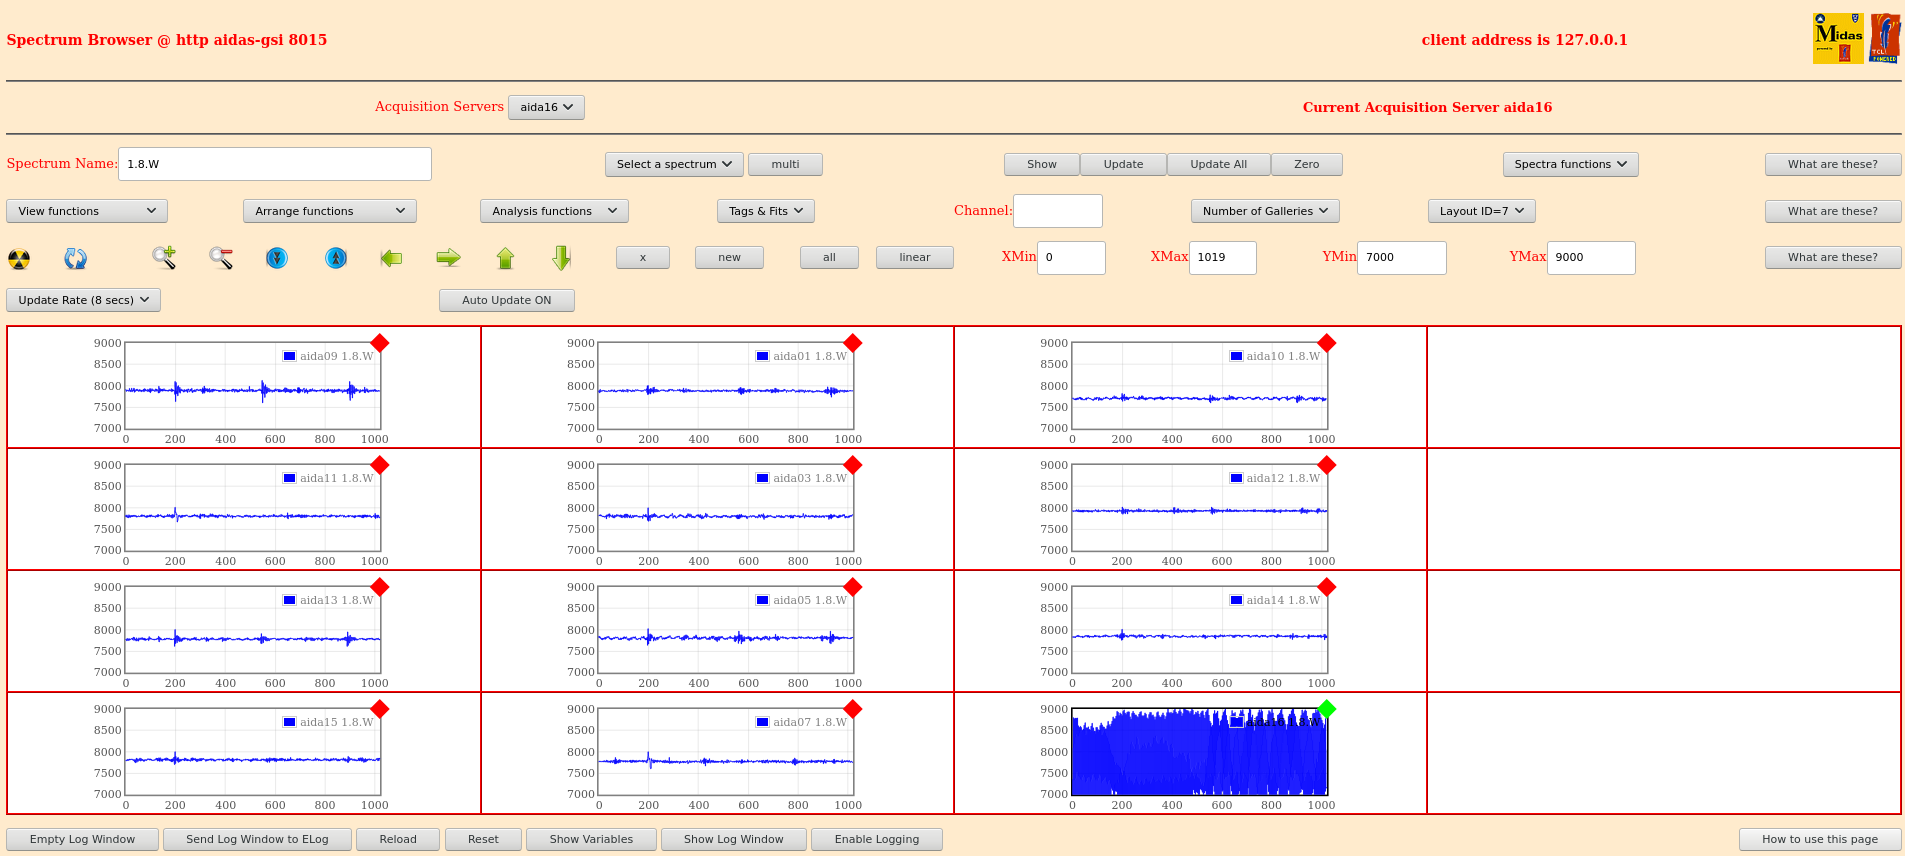This screenshot has height=856, width=1905.
Task: Click the blue circle down-chevron icon
Action: [x=277, y=258]
